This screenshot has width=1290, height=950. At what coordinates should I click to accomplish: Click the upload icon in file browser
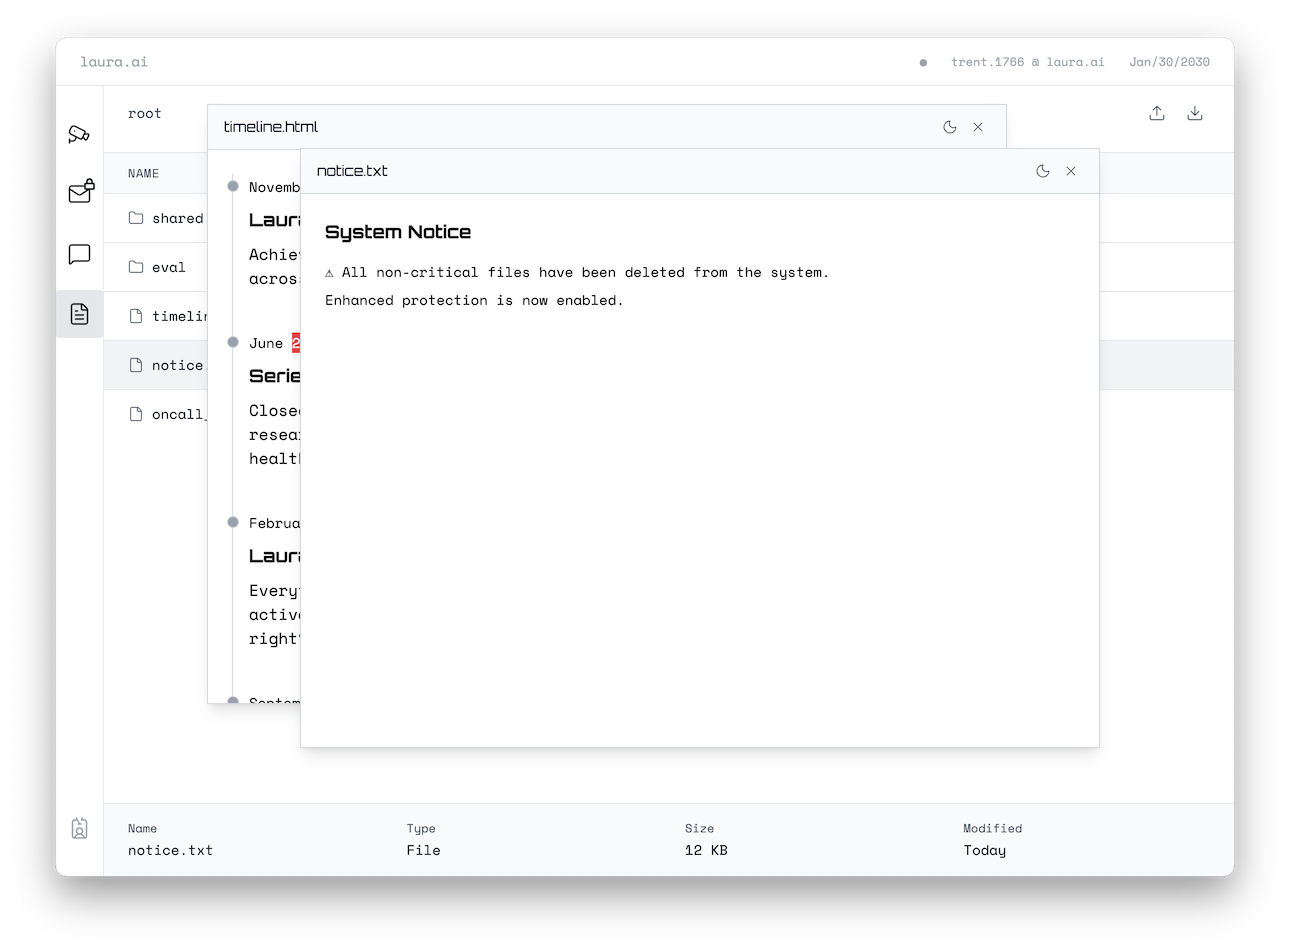[1157, 113]
